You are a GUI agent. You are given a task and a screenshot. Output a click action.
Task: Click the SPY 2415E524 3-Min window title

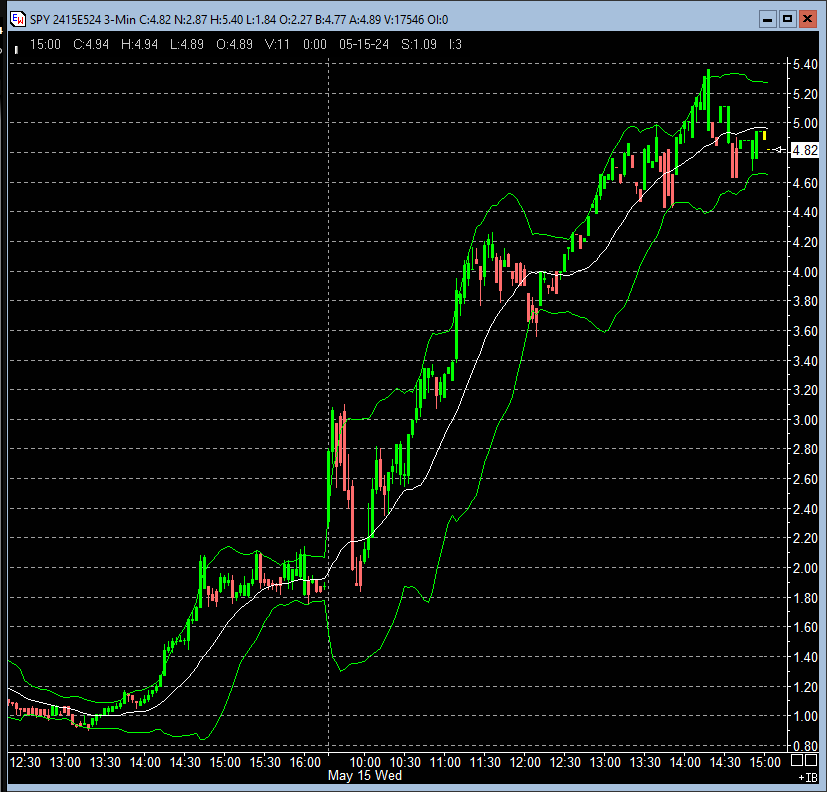pos(83,20)
